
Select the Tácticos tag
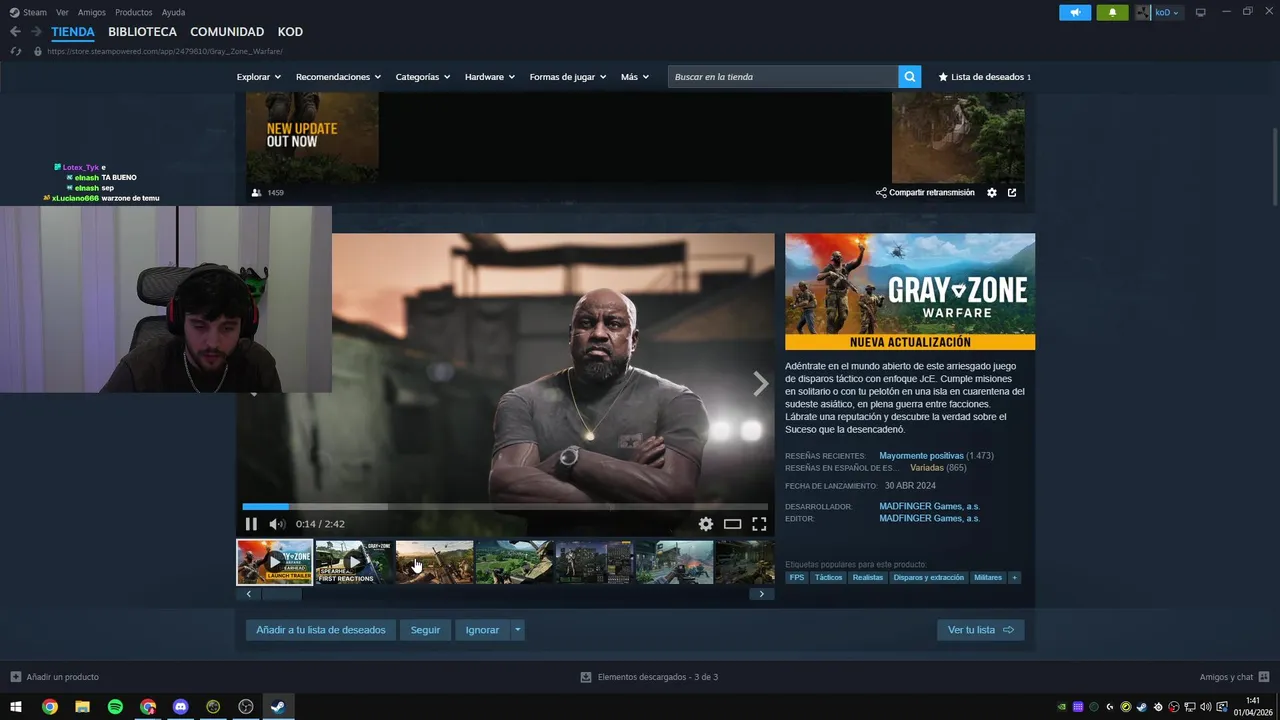coord(828,577)
